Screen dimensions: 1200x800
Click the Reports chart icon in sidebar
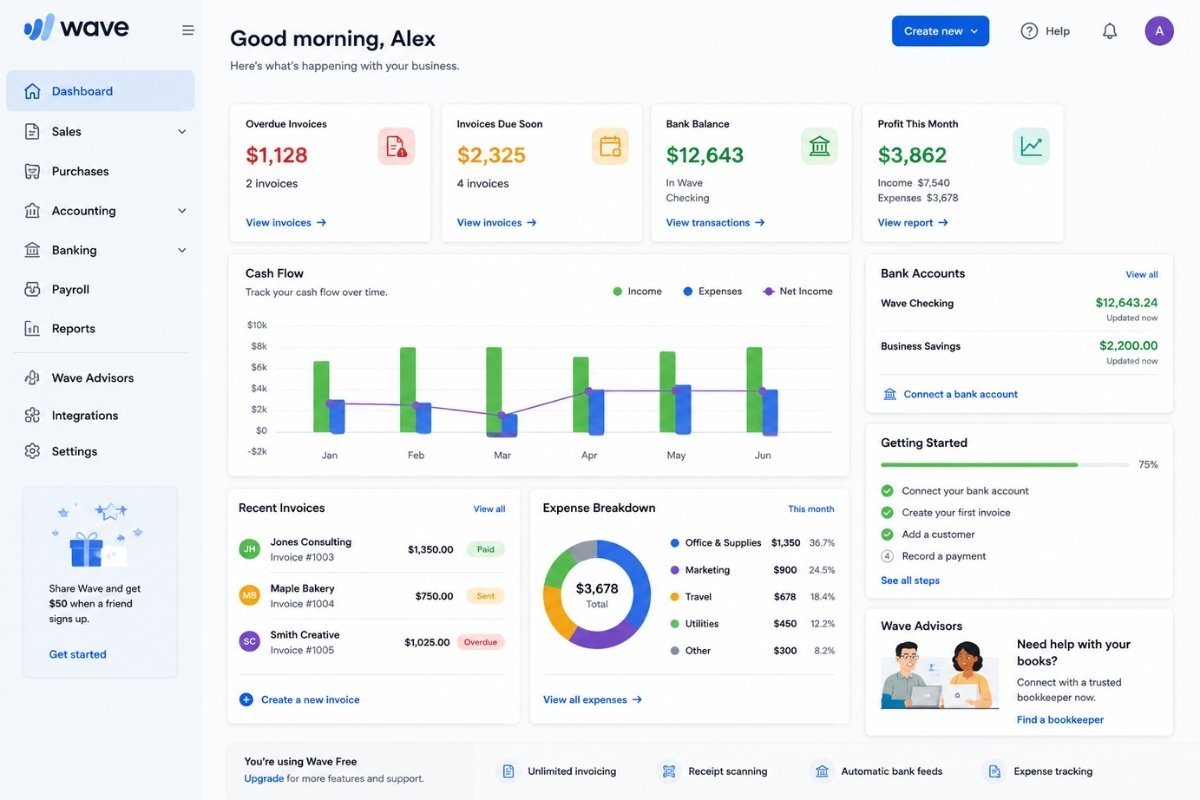click(x=32, y=328)
